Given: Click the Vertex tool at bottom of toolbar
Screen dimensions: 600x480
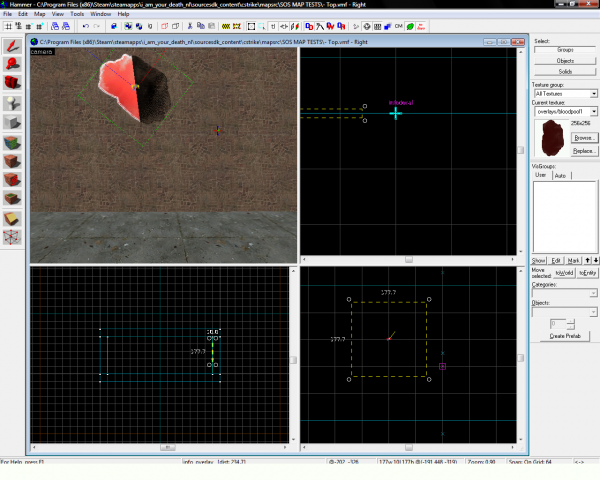Looking at the screenshot, I should tap(12, 237).
